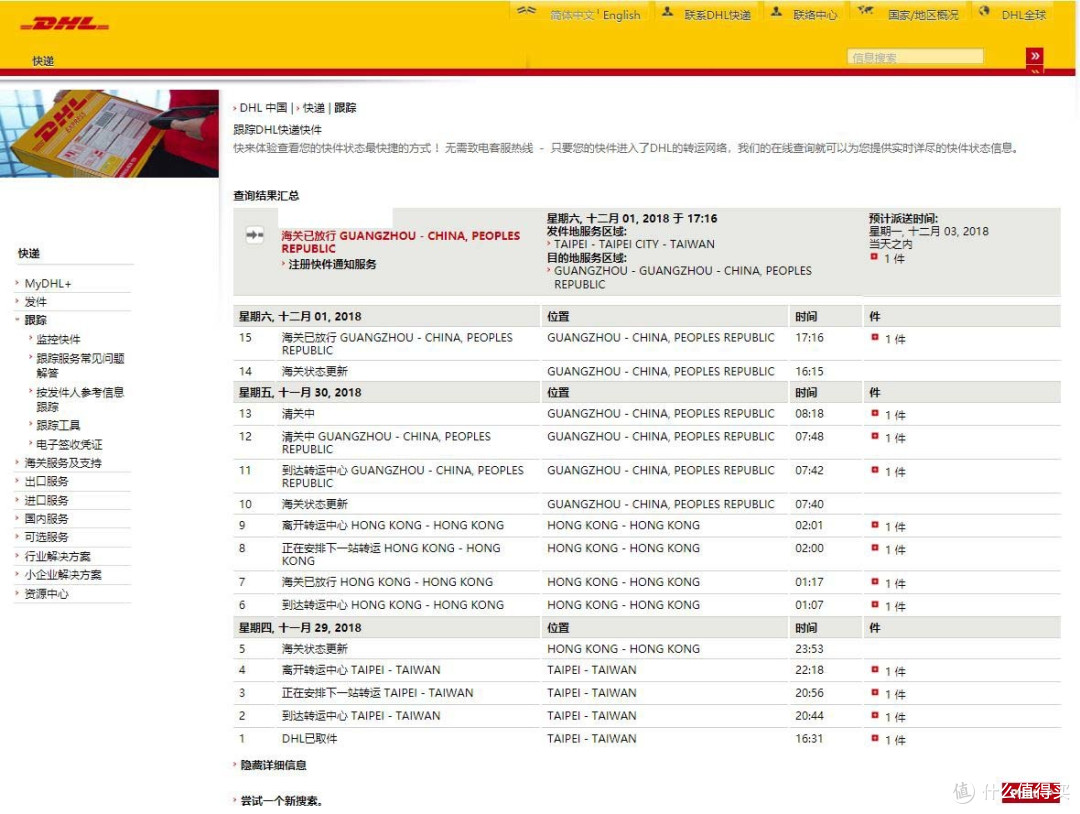Screen dimensions: 1080x814
Task: Click piece icon in row 4
Action: point(875,669)
